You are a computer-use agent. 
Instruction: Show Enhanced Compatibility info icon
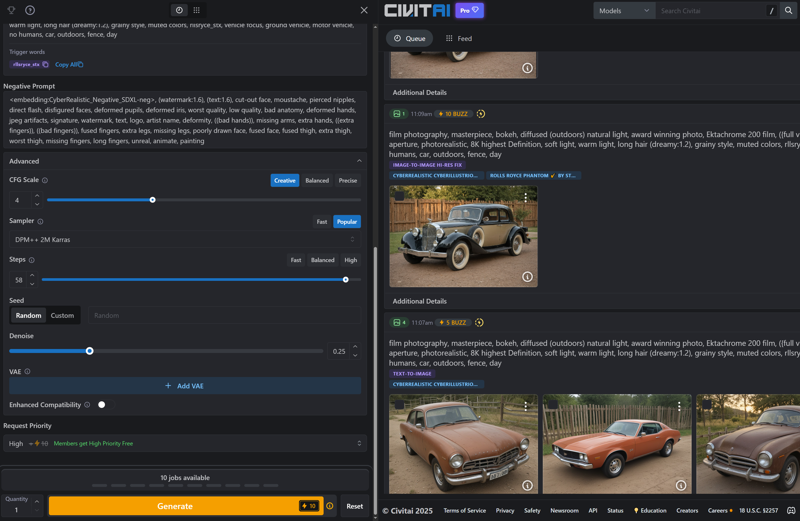87,405
